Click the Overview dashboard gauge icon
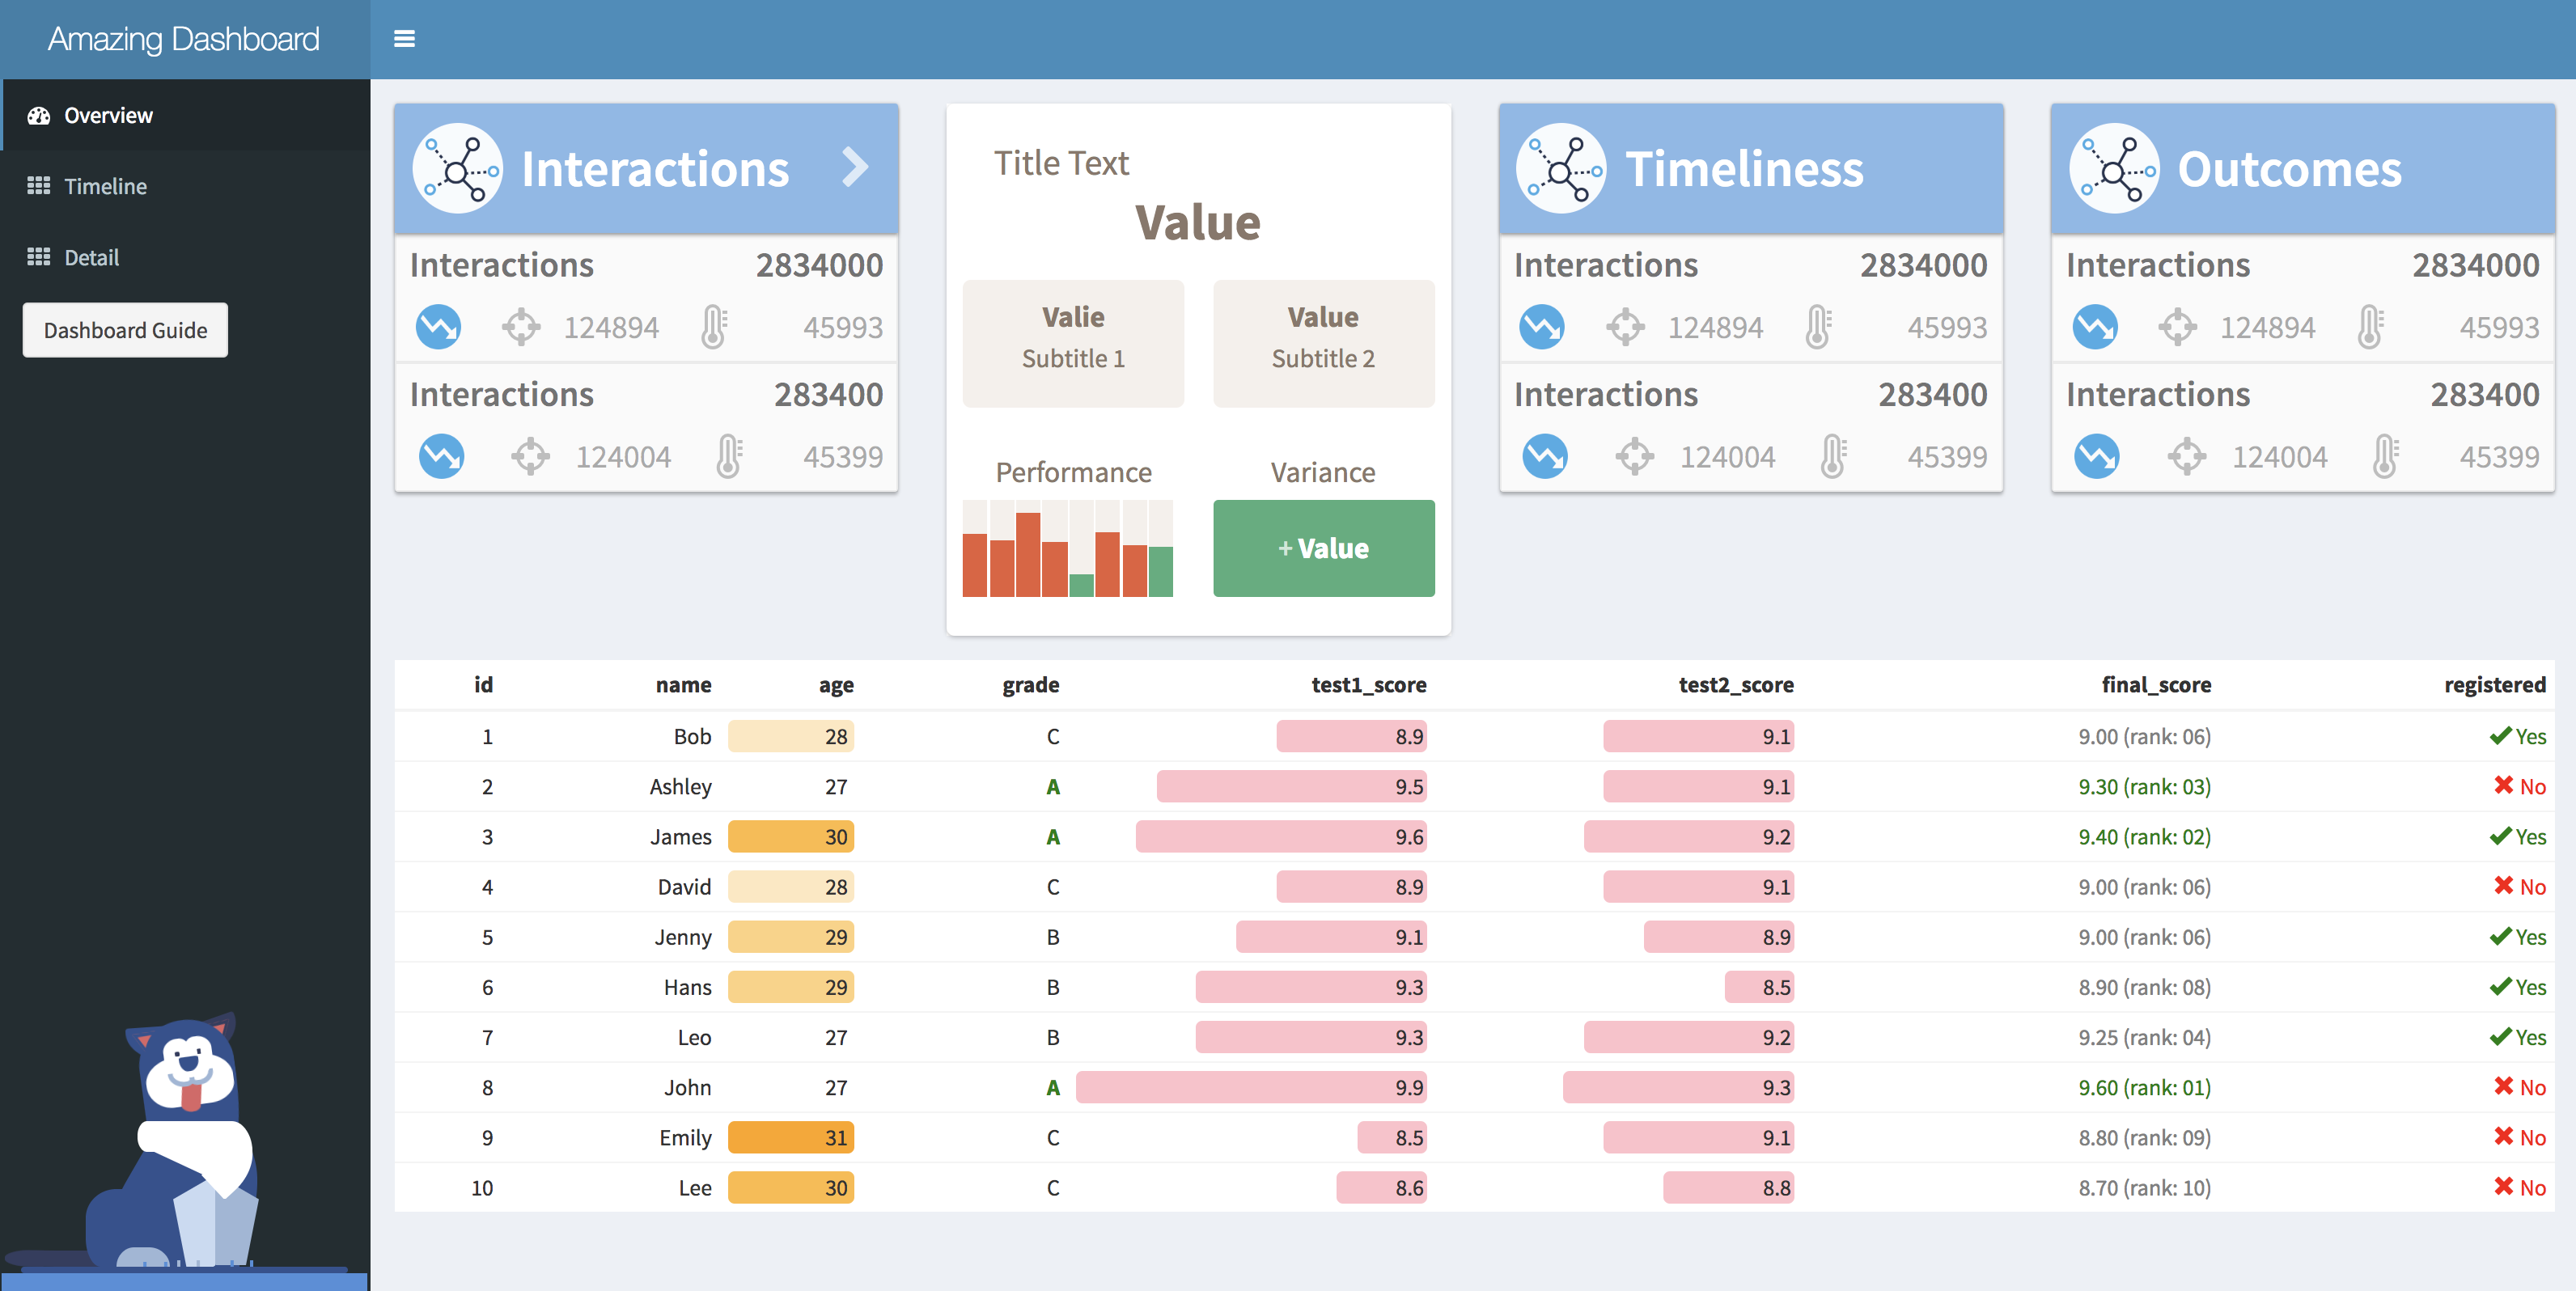The width and height of the screenshot is (2576, 1291). tap(39, 116)
